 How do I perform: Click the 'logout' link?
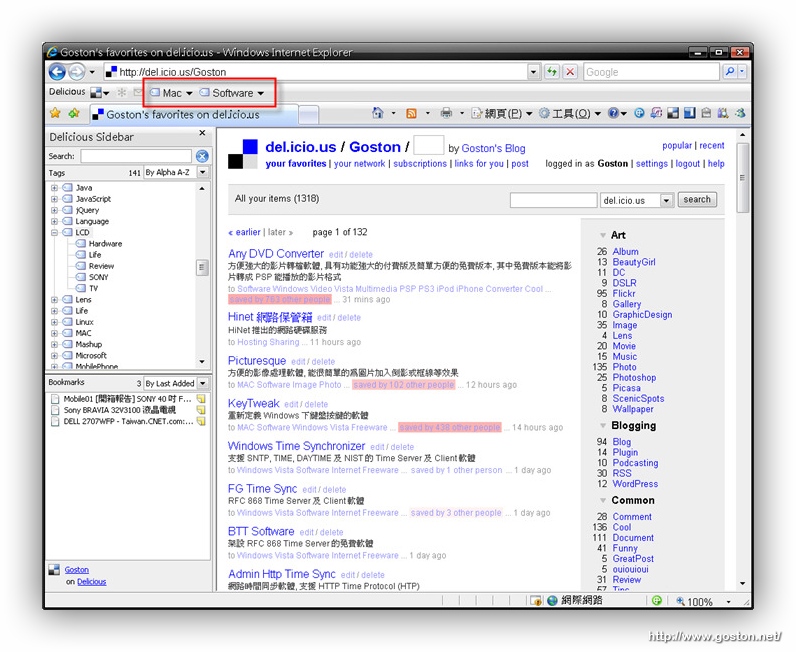pos(687,164)
